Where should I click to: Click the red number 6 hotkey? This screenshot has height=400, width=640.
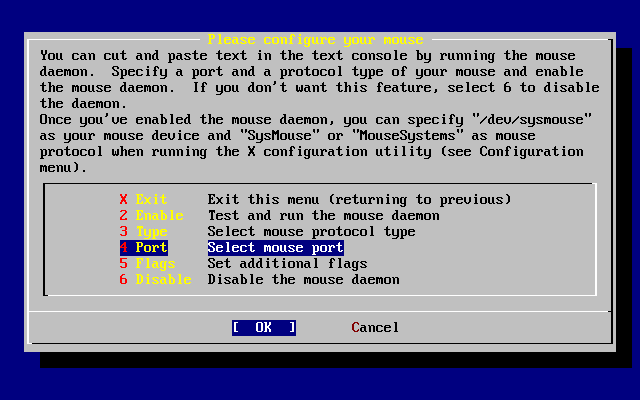coord(124,279)
